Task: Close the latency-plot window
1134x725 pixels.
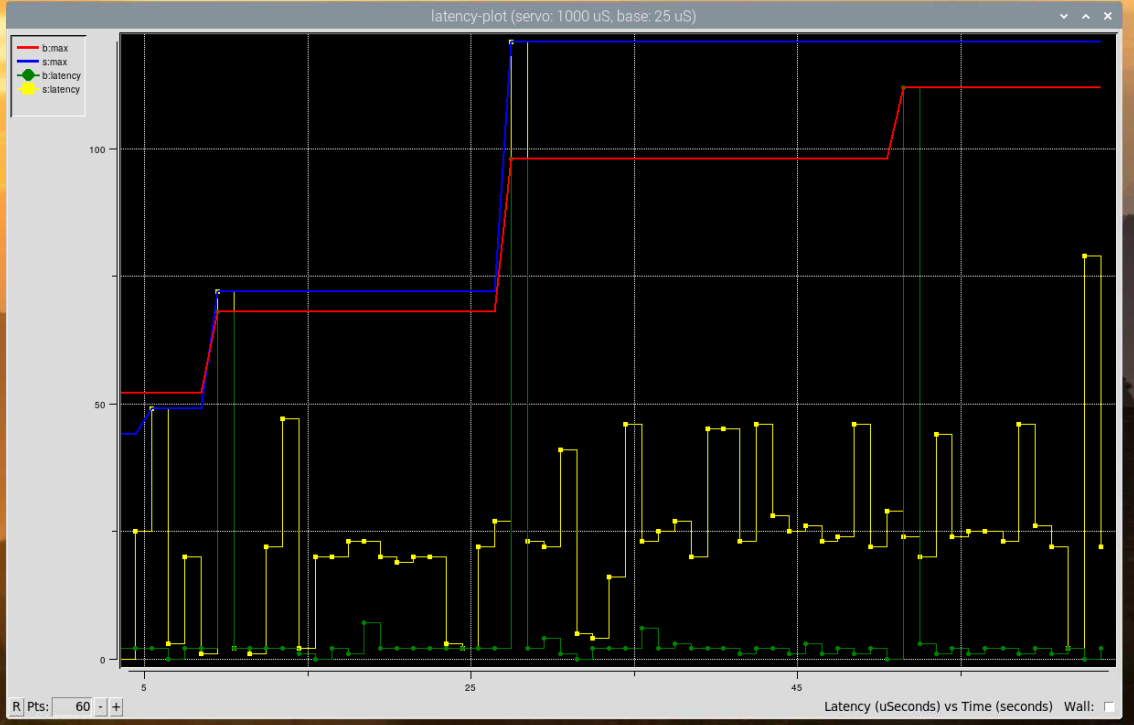Action: 1107,16
